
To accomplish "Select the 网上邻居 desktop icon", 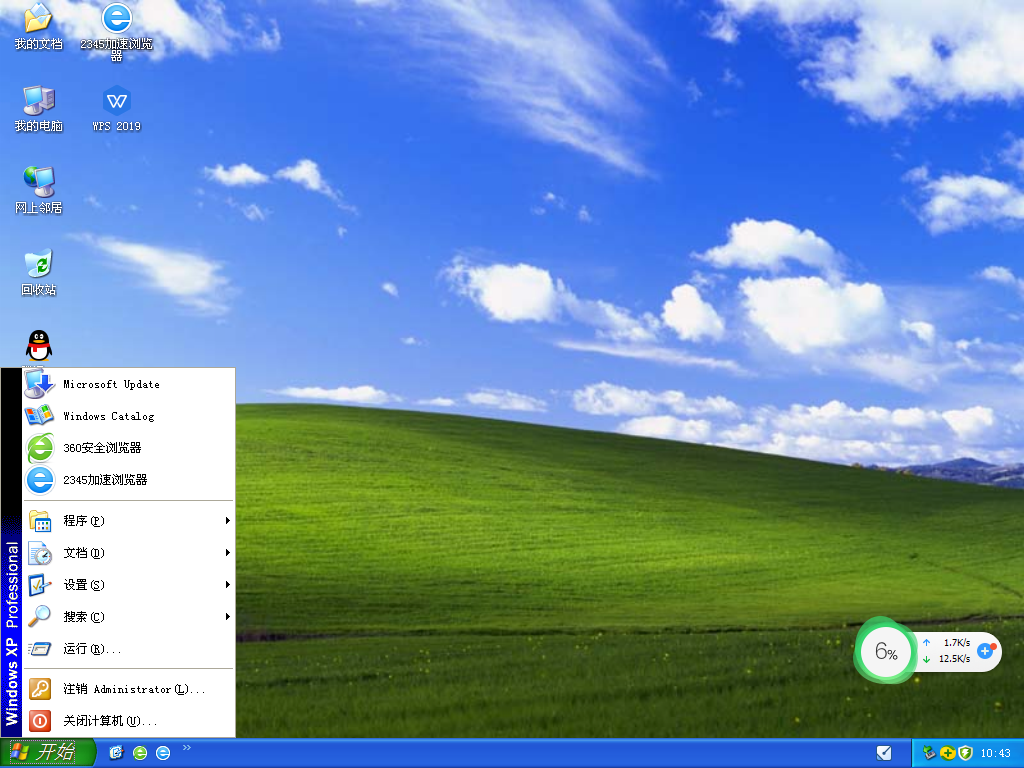I will coord(39,190).
